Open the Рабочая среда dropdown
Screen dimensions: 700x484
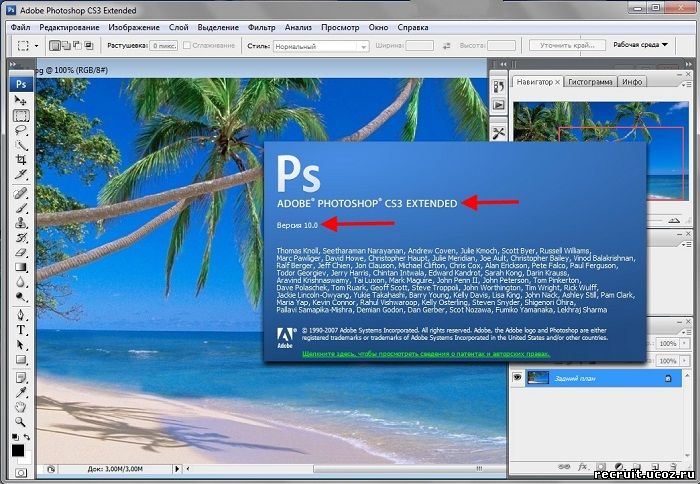click(640, 45)
